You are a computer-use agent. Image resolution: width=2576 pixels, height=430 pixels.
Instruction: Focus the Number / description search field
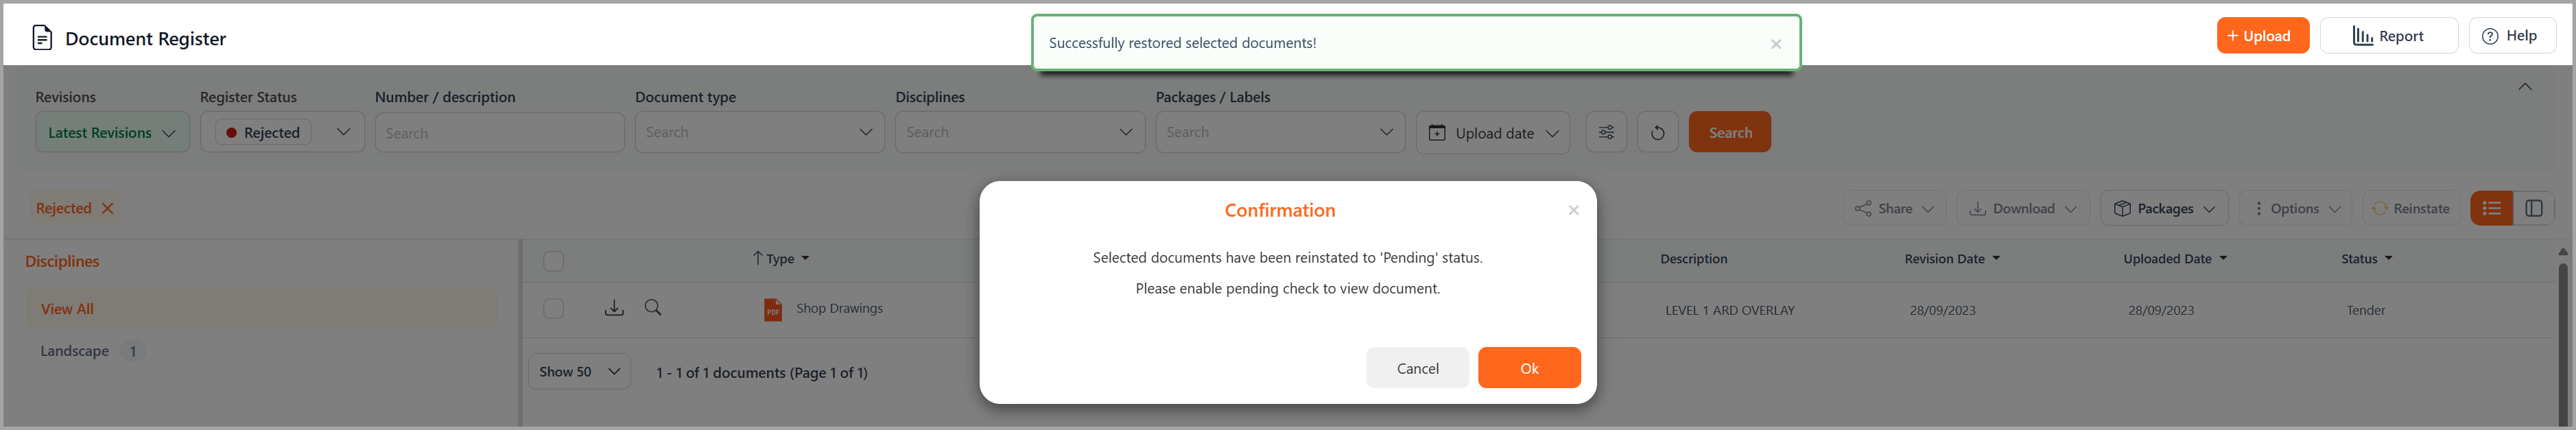click(499, 132)
